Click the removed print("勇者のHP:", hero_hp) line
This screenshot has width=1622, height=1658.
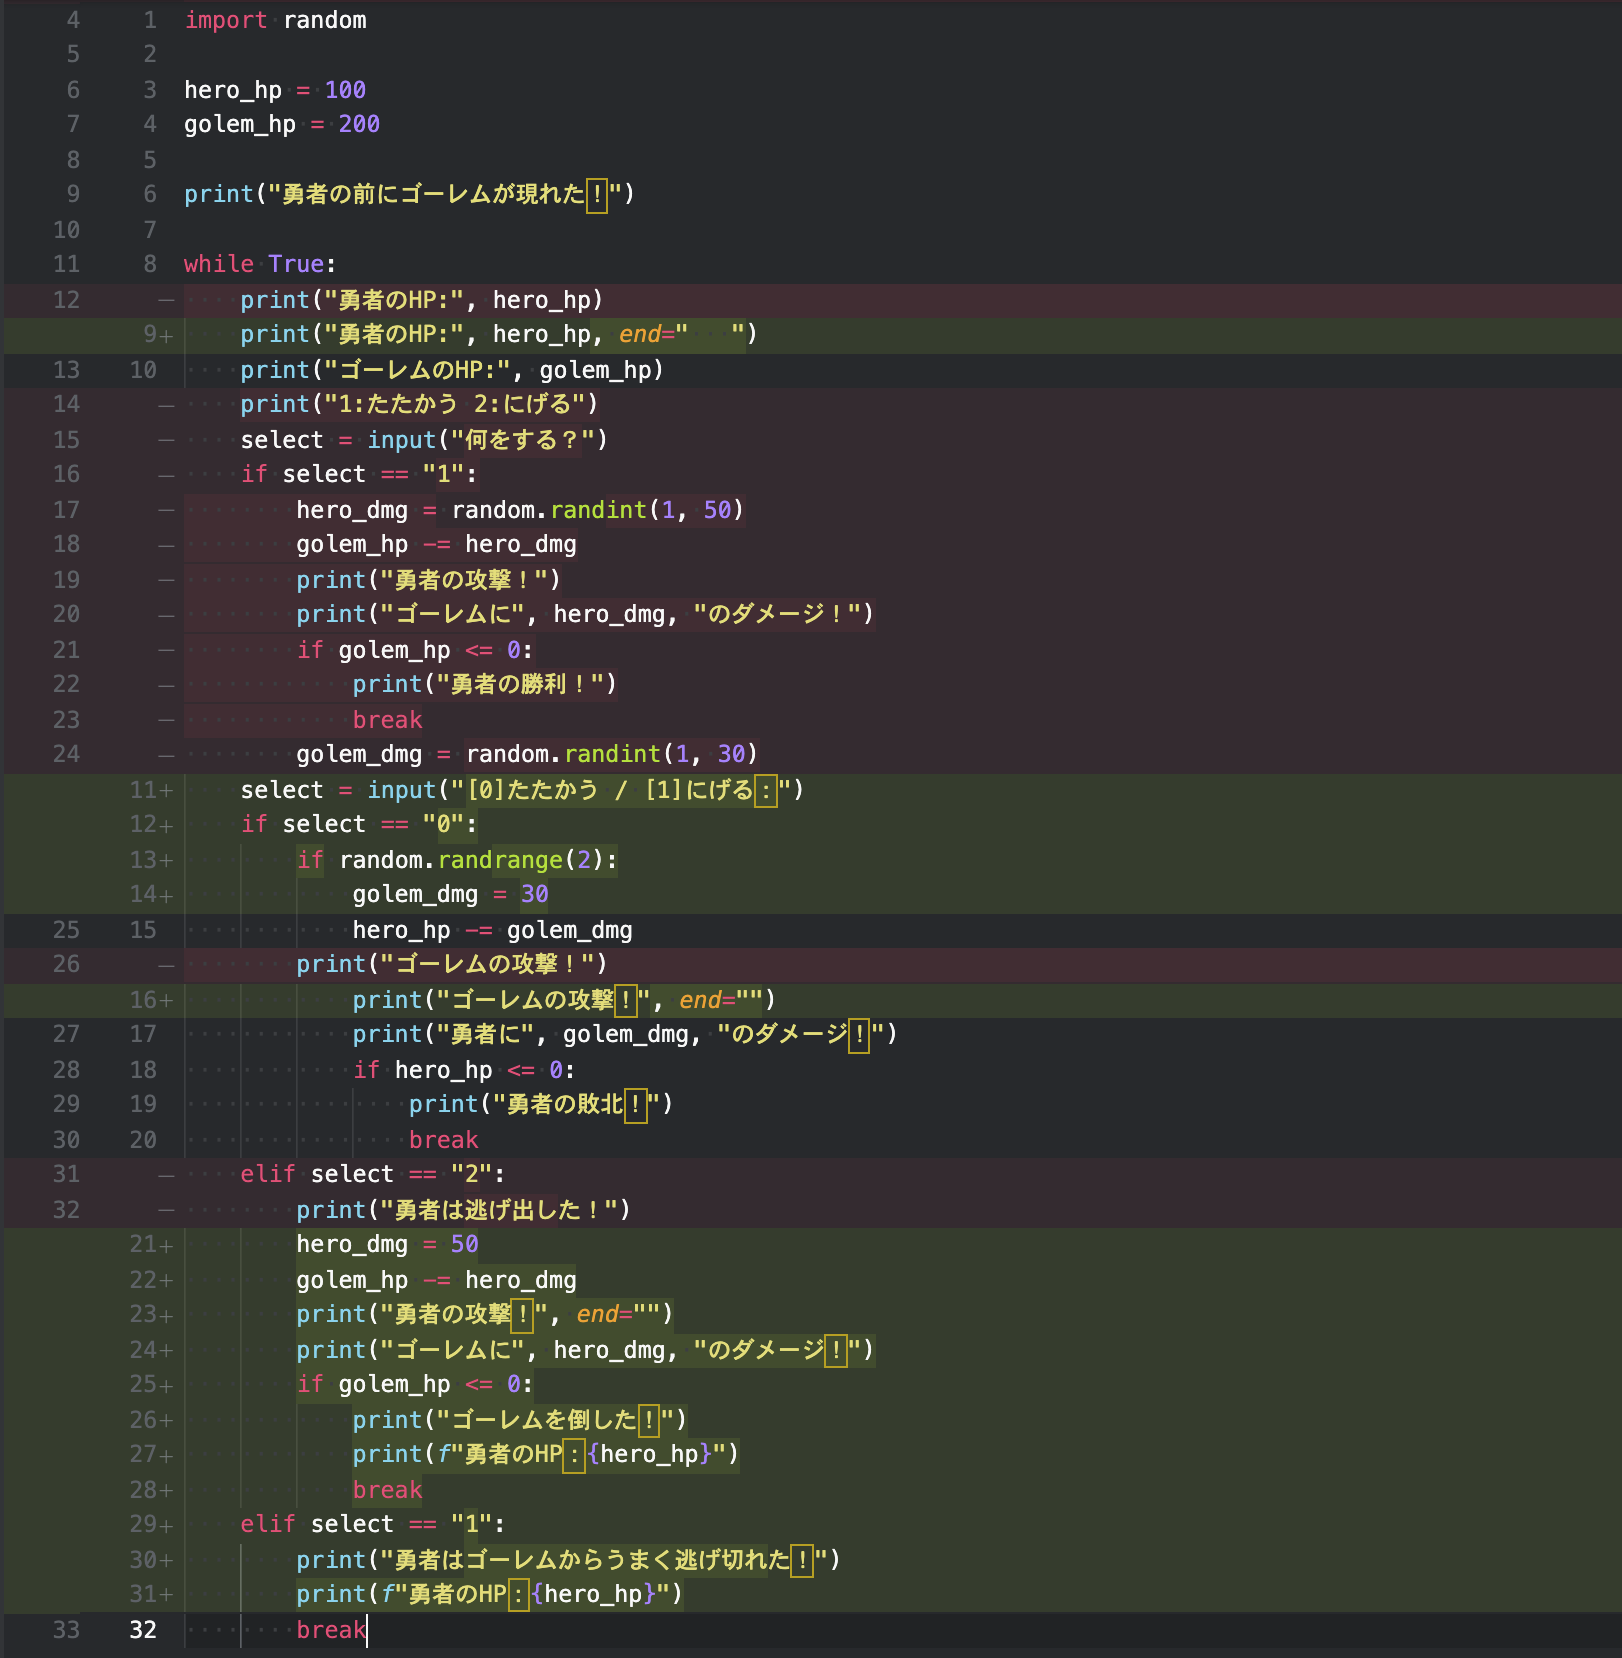(x=421, y=300)
